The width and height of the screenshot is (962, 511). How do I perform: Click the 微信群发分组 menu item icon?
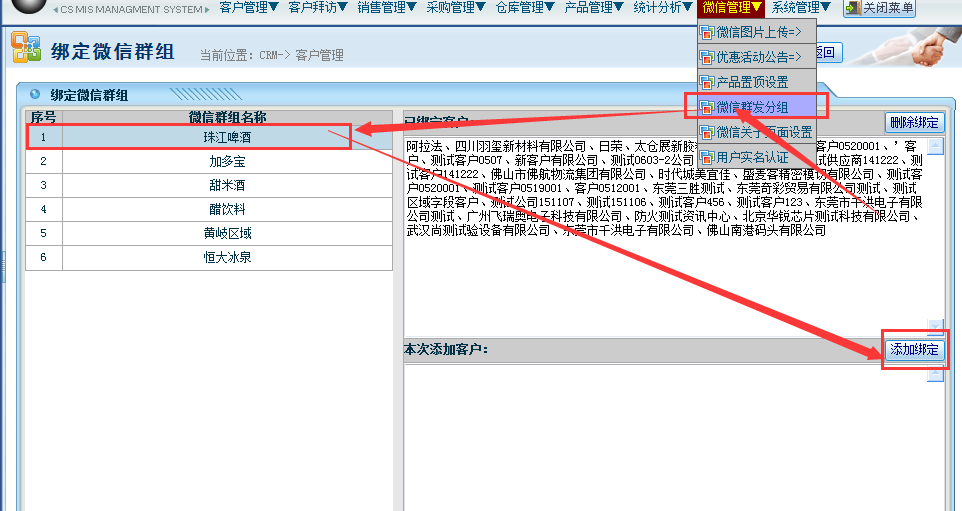707,107
